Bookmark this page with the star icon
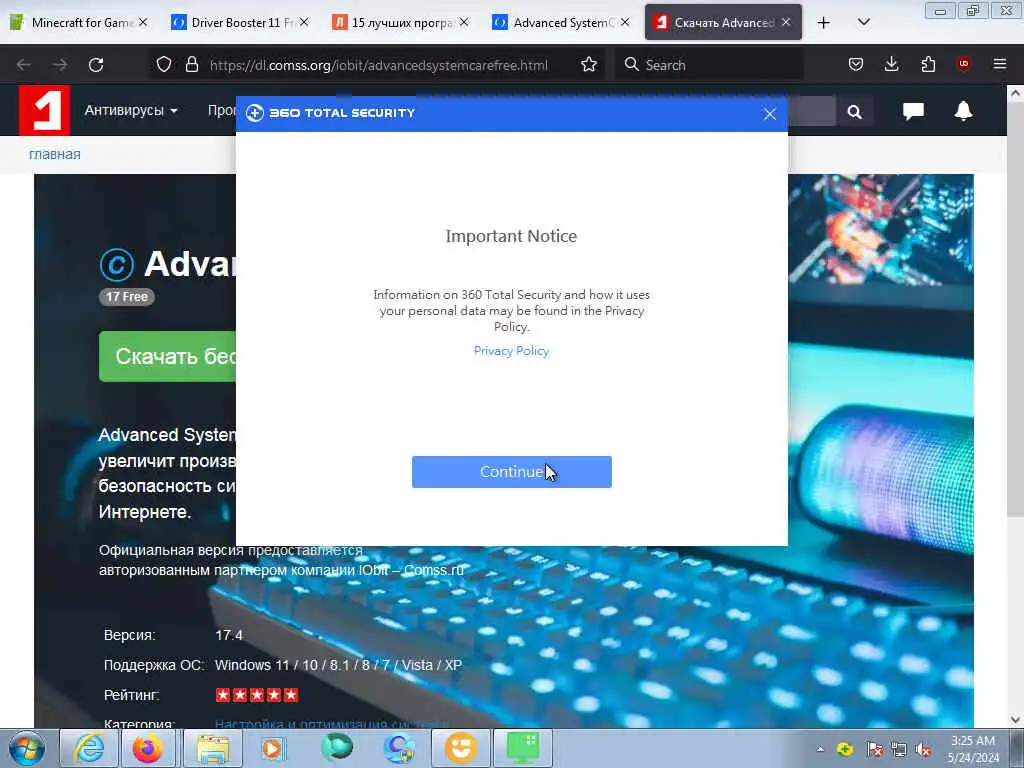 [589, 65]
